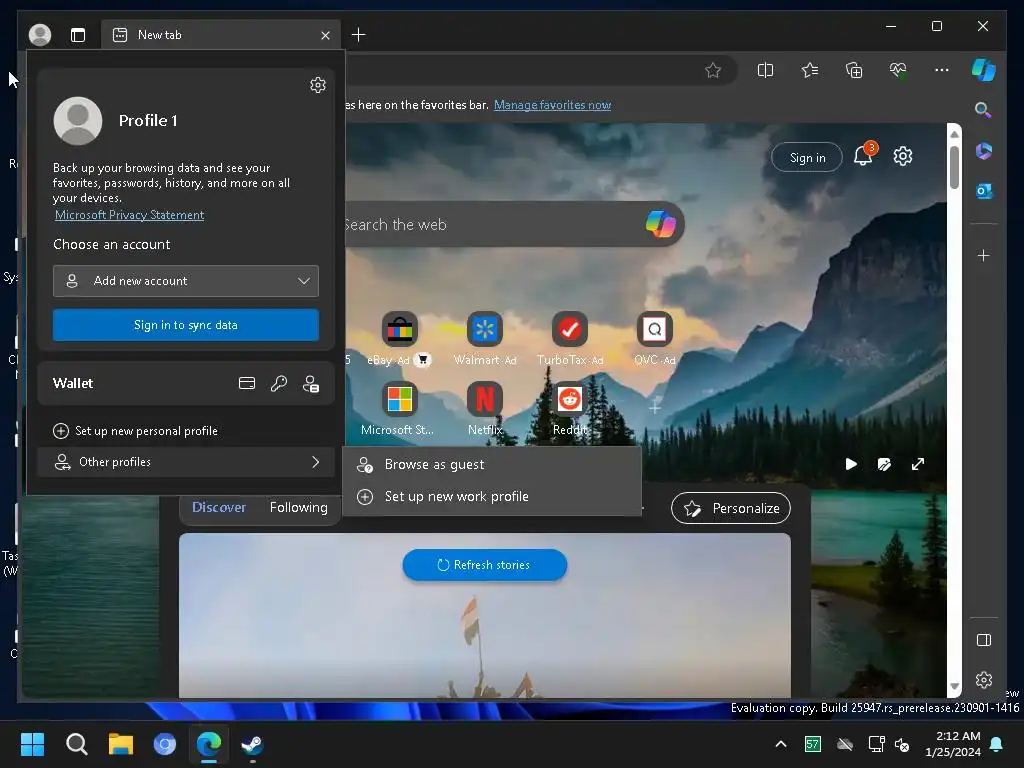Open profile settings gear in flyout
Screen dimensions: 1024x768
click(318, 85)
